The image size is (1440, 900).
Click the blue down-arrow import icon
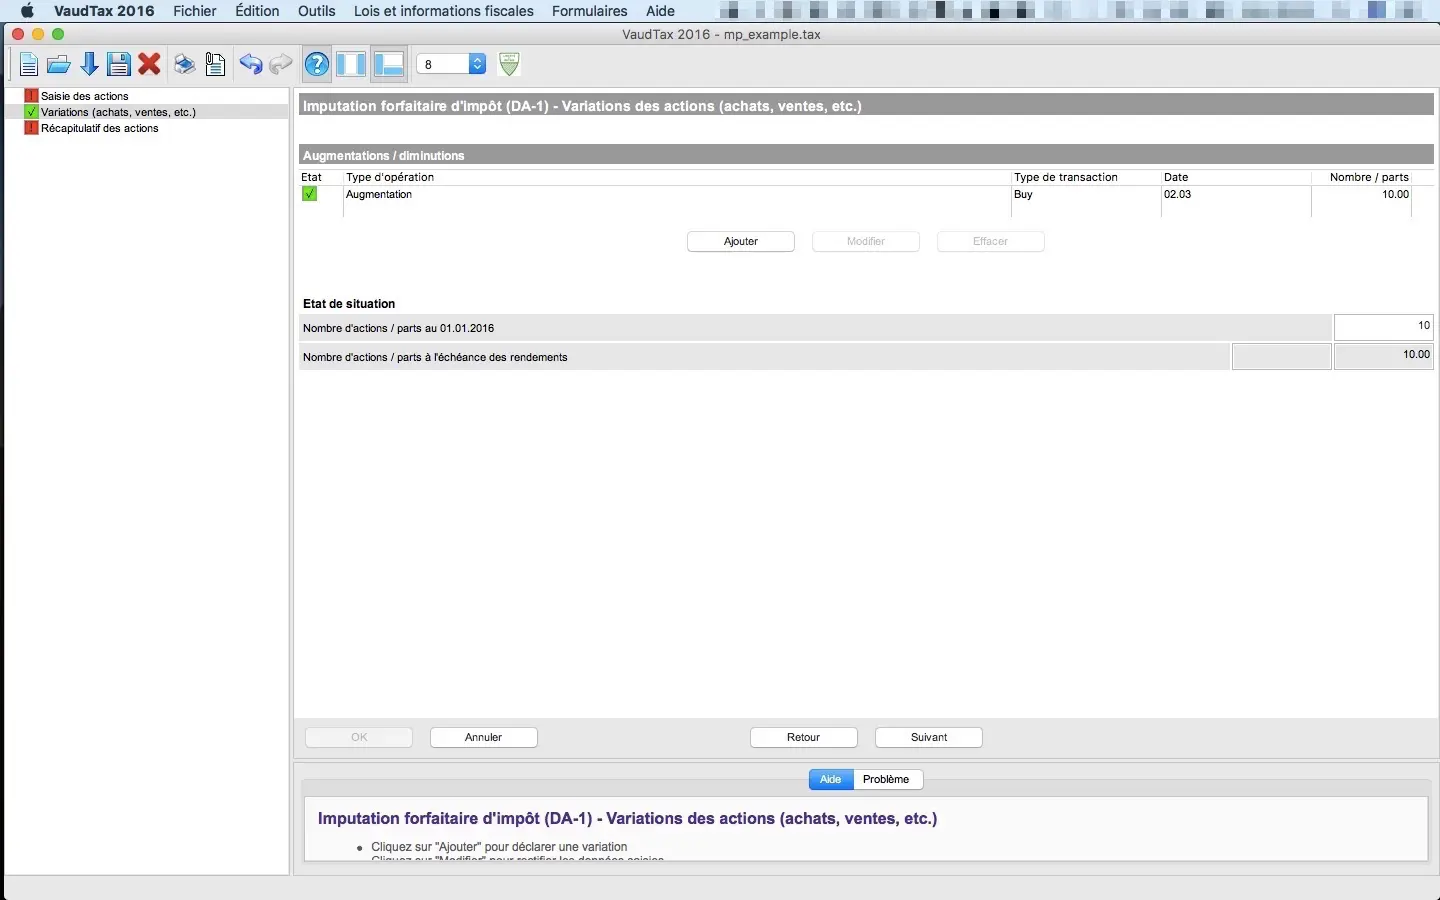tap(89, 65)
